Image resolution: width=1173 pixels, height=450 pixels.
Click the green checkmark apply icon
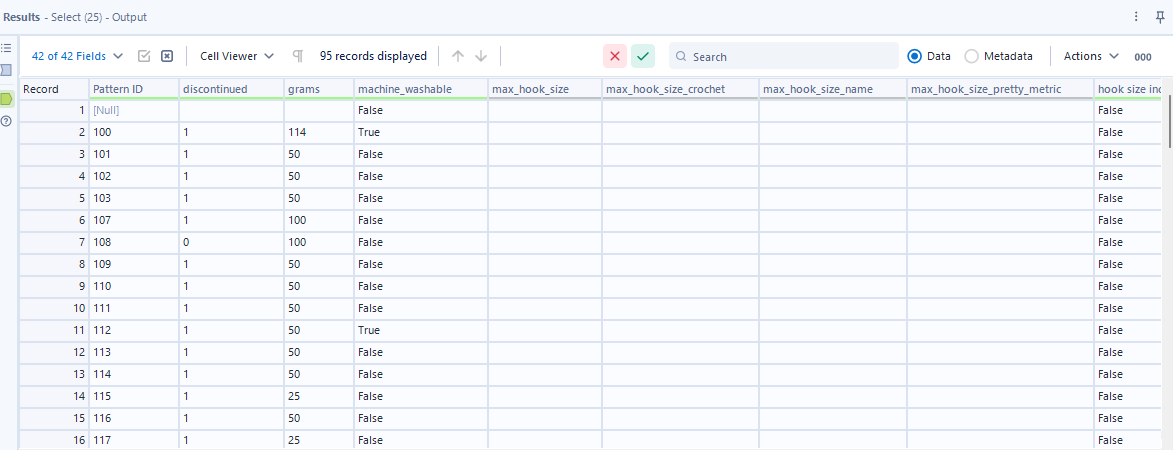point(643,56)
